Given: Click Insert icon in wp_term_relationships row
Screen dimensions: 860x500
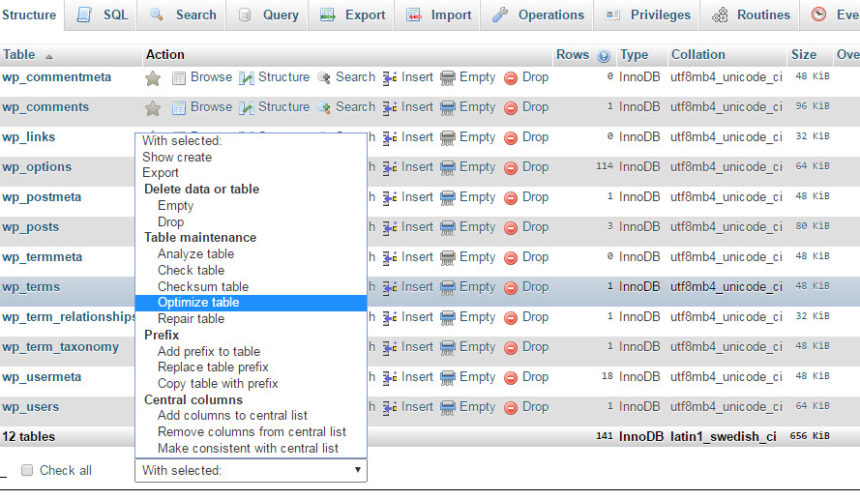Looking at the screenshot, I should click(390, 317).
